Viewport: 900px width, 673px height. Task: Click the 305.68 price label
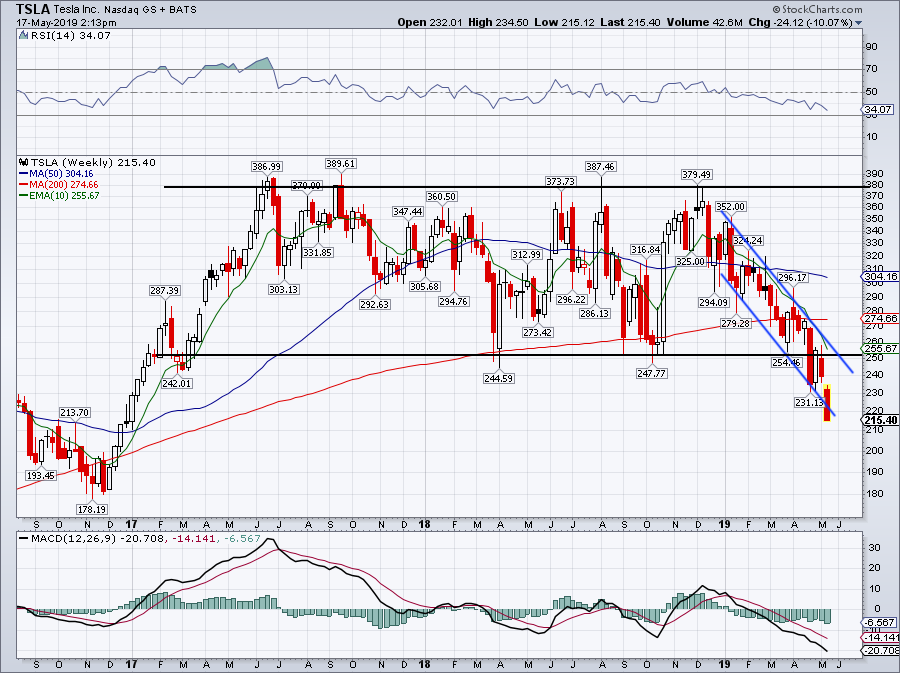coord(424,286)
